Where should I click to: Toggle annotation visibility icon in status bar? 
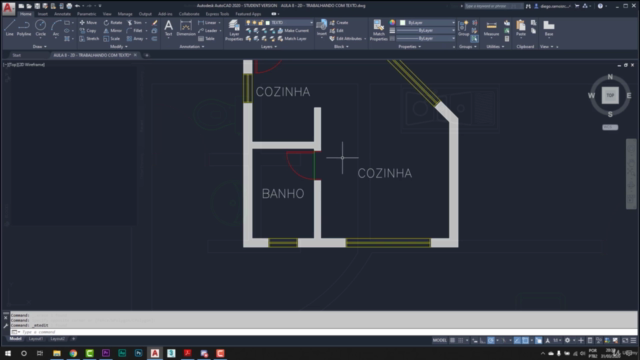[x=547, y=340]
